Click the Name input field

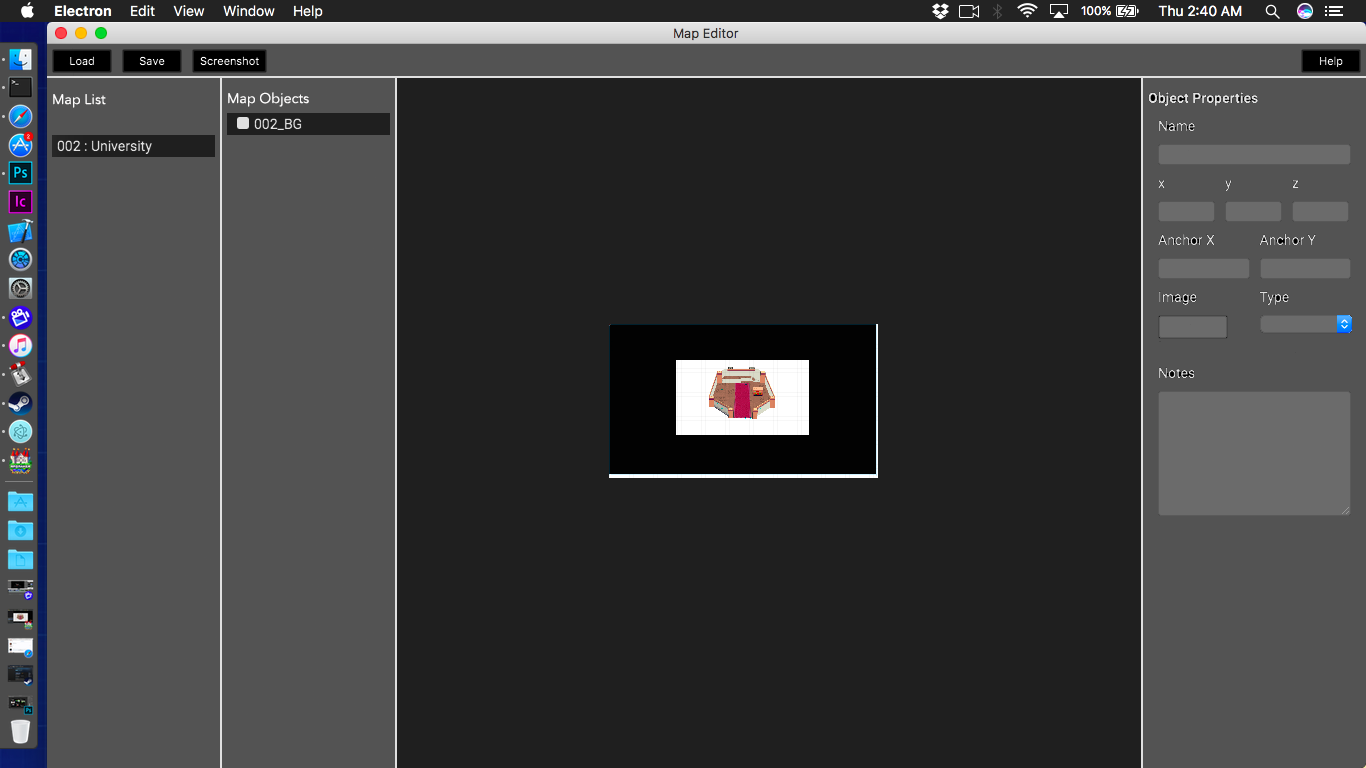1254,154
